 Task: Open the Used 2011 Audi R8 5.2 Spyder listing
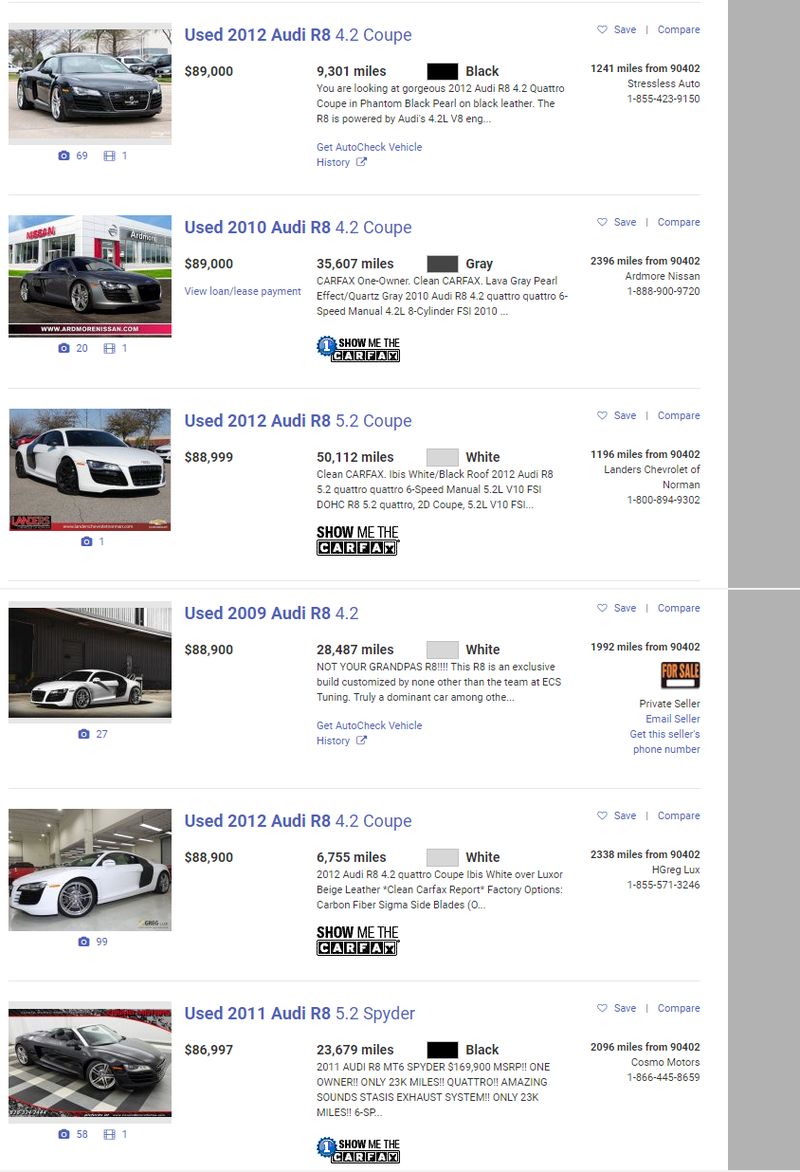click(x=300, y=1014)
